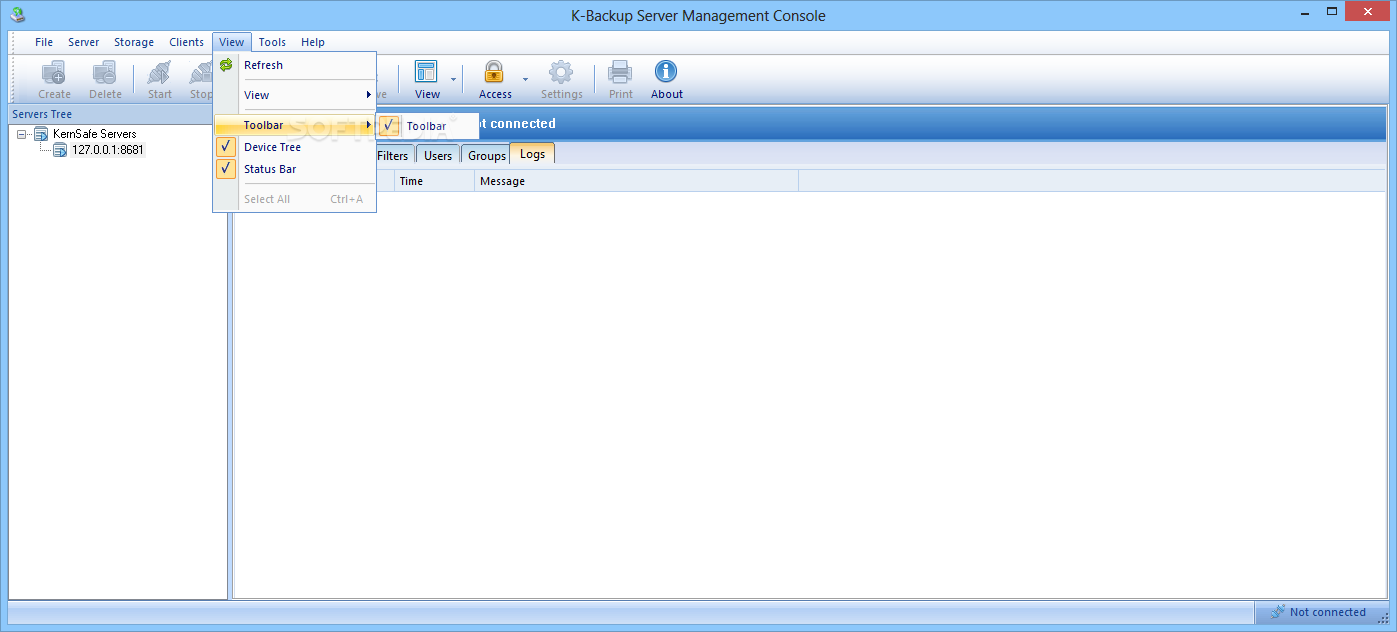The image size is (1397, 632).
Task: Sort logs by the Time column header
Action: (x=434, y=181)
